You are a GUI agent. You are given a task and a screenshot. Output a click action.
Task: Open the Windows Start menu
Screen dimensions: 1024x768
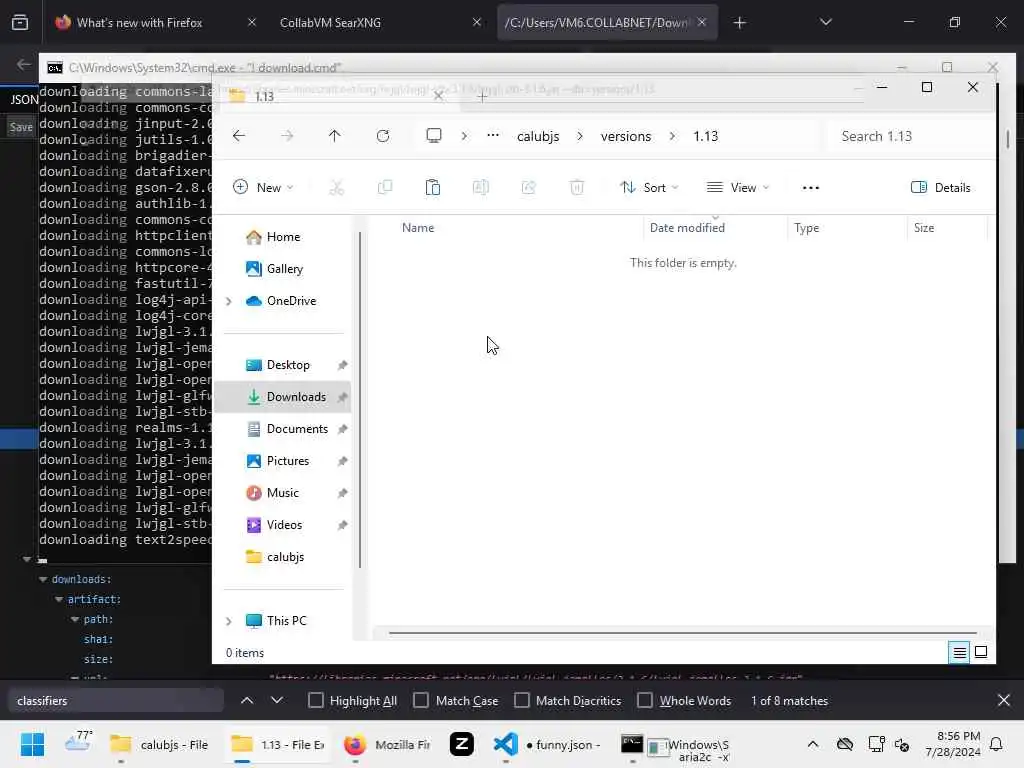pyautogui.click(x=32, y=744)
